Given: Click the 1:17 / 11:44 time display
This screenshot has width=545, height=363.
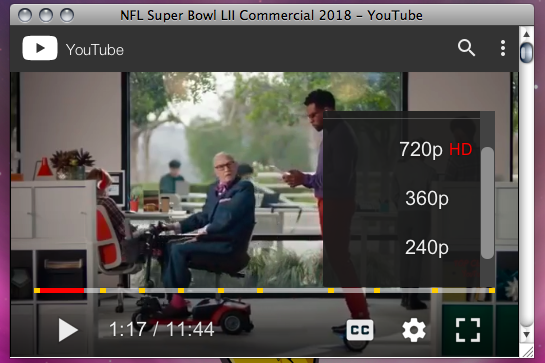Looking at the screenshot, I should [162, 329].
